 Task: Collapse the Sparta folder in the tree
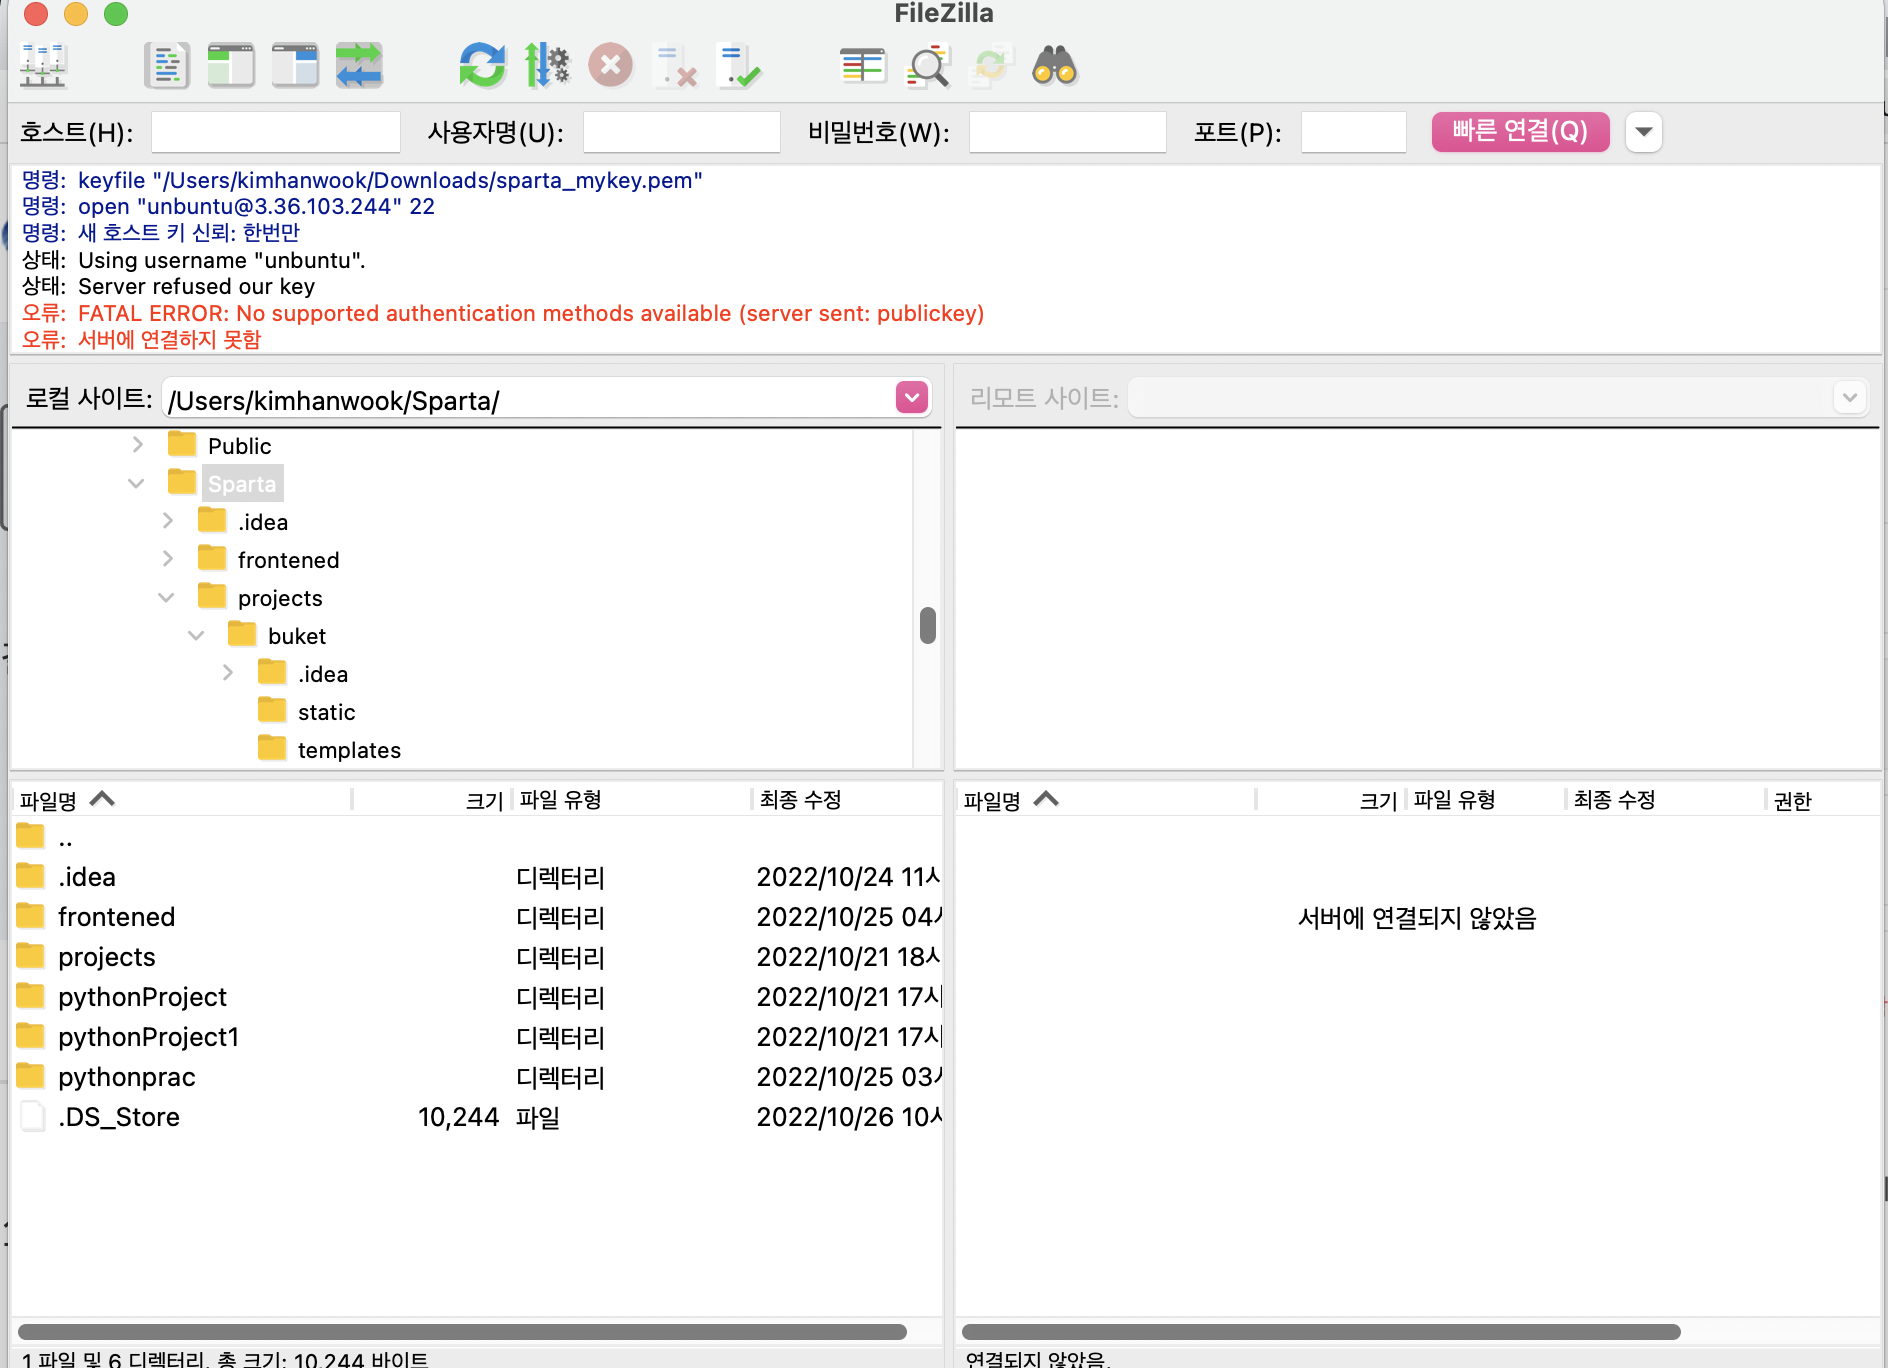coord(137,483)
